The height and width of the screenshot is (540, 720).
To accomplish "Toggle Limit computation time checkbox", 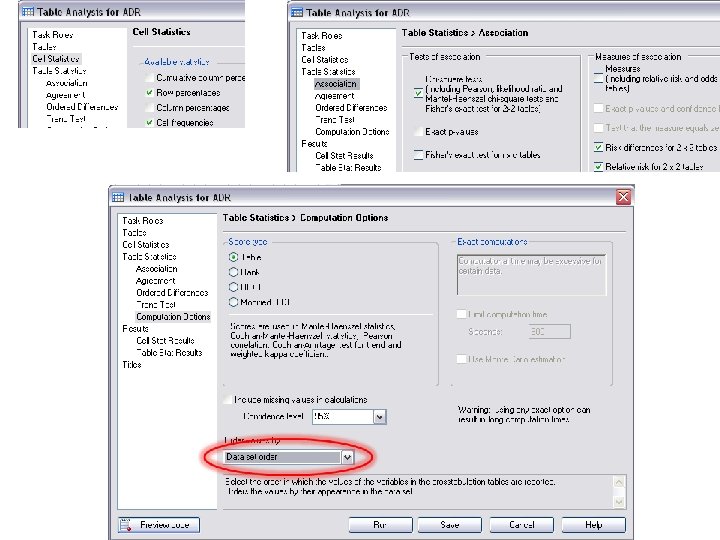I will (461, 314).
